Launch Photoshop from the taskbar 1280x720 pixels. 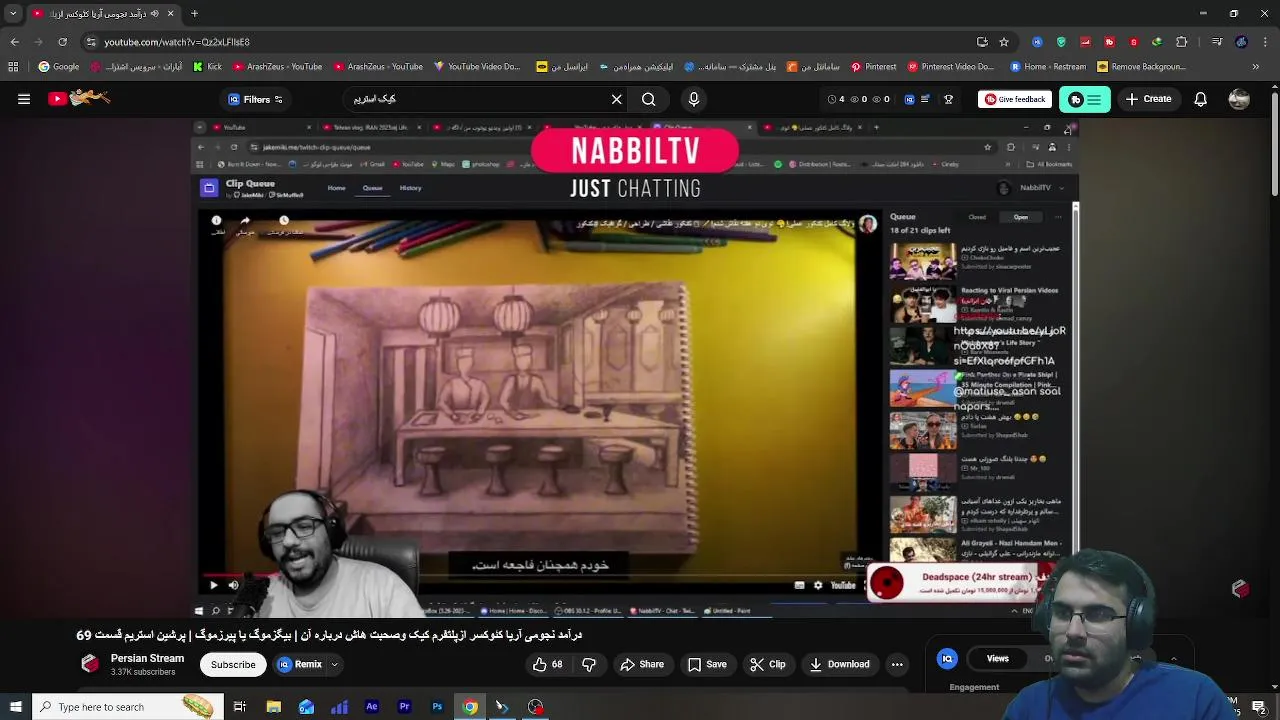pyautogui.click(x=437, y=707)
